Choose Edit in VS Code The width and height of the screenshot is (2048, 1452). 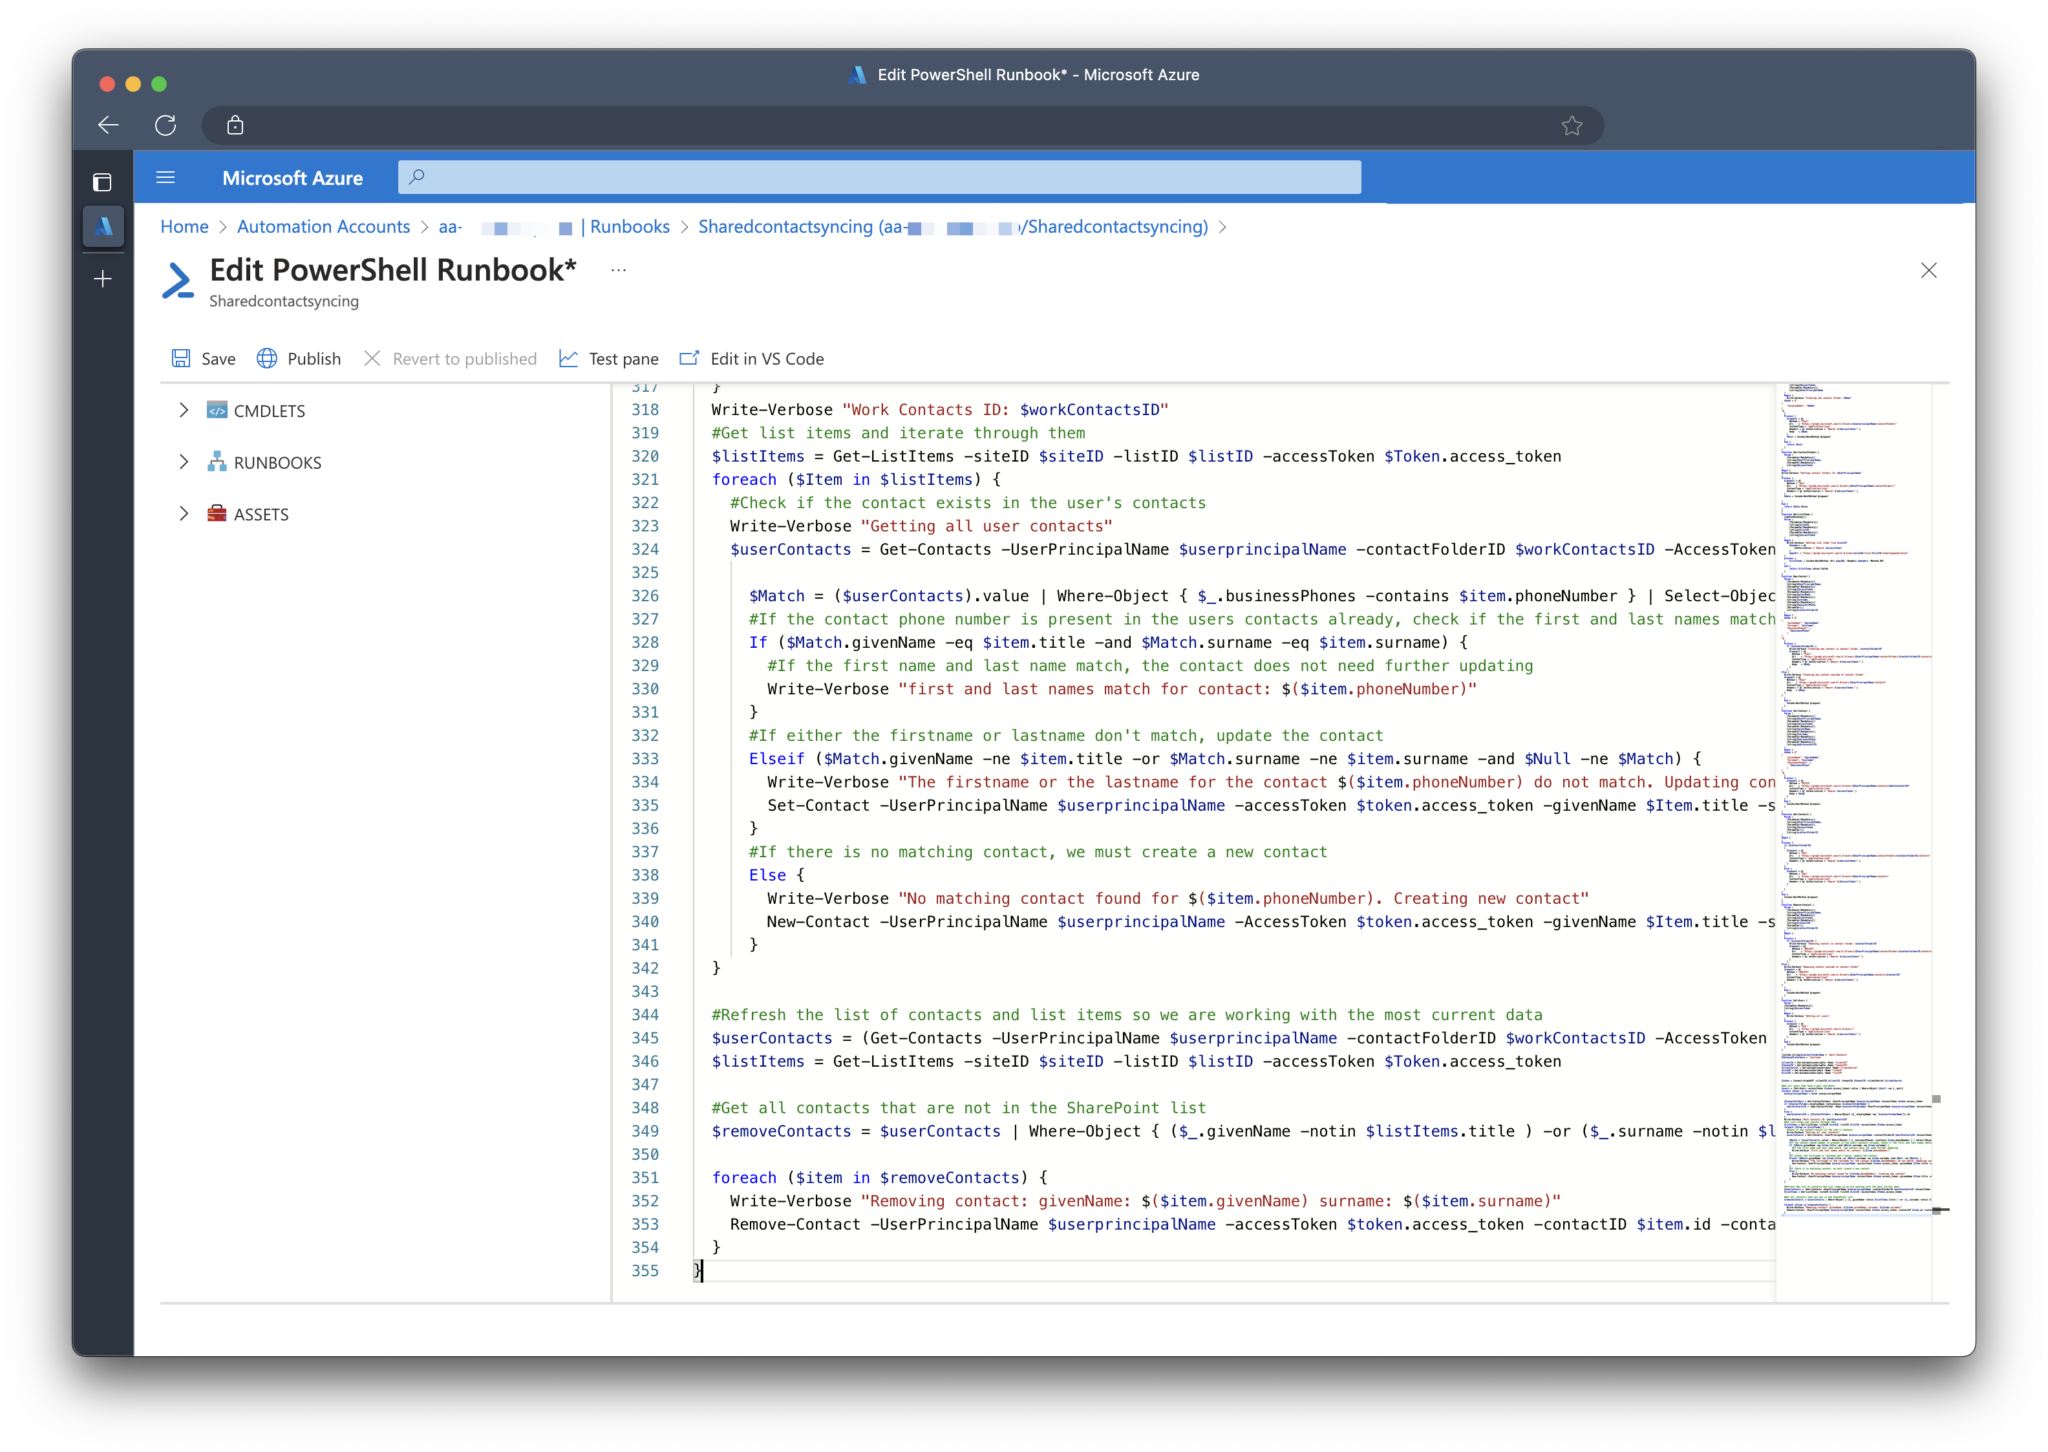(x=752, y=359)
